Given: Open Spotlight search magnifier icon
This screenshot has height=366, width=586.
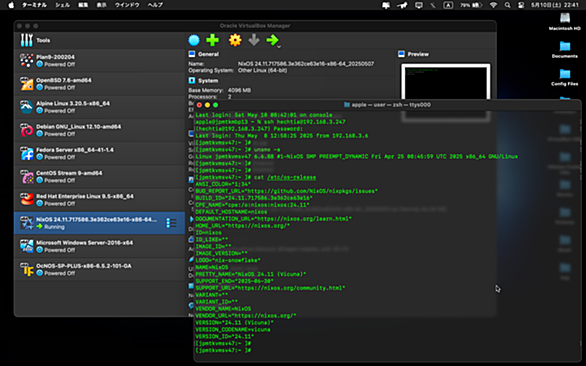Looking at the screenshot, I should click(x=507, y=5).
